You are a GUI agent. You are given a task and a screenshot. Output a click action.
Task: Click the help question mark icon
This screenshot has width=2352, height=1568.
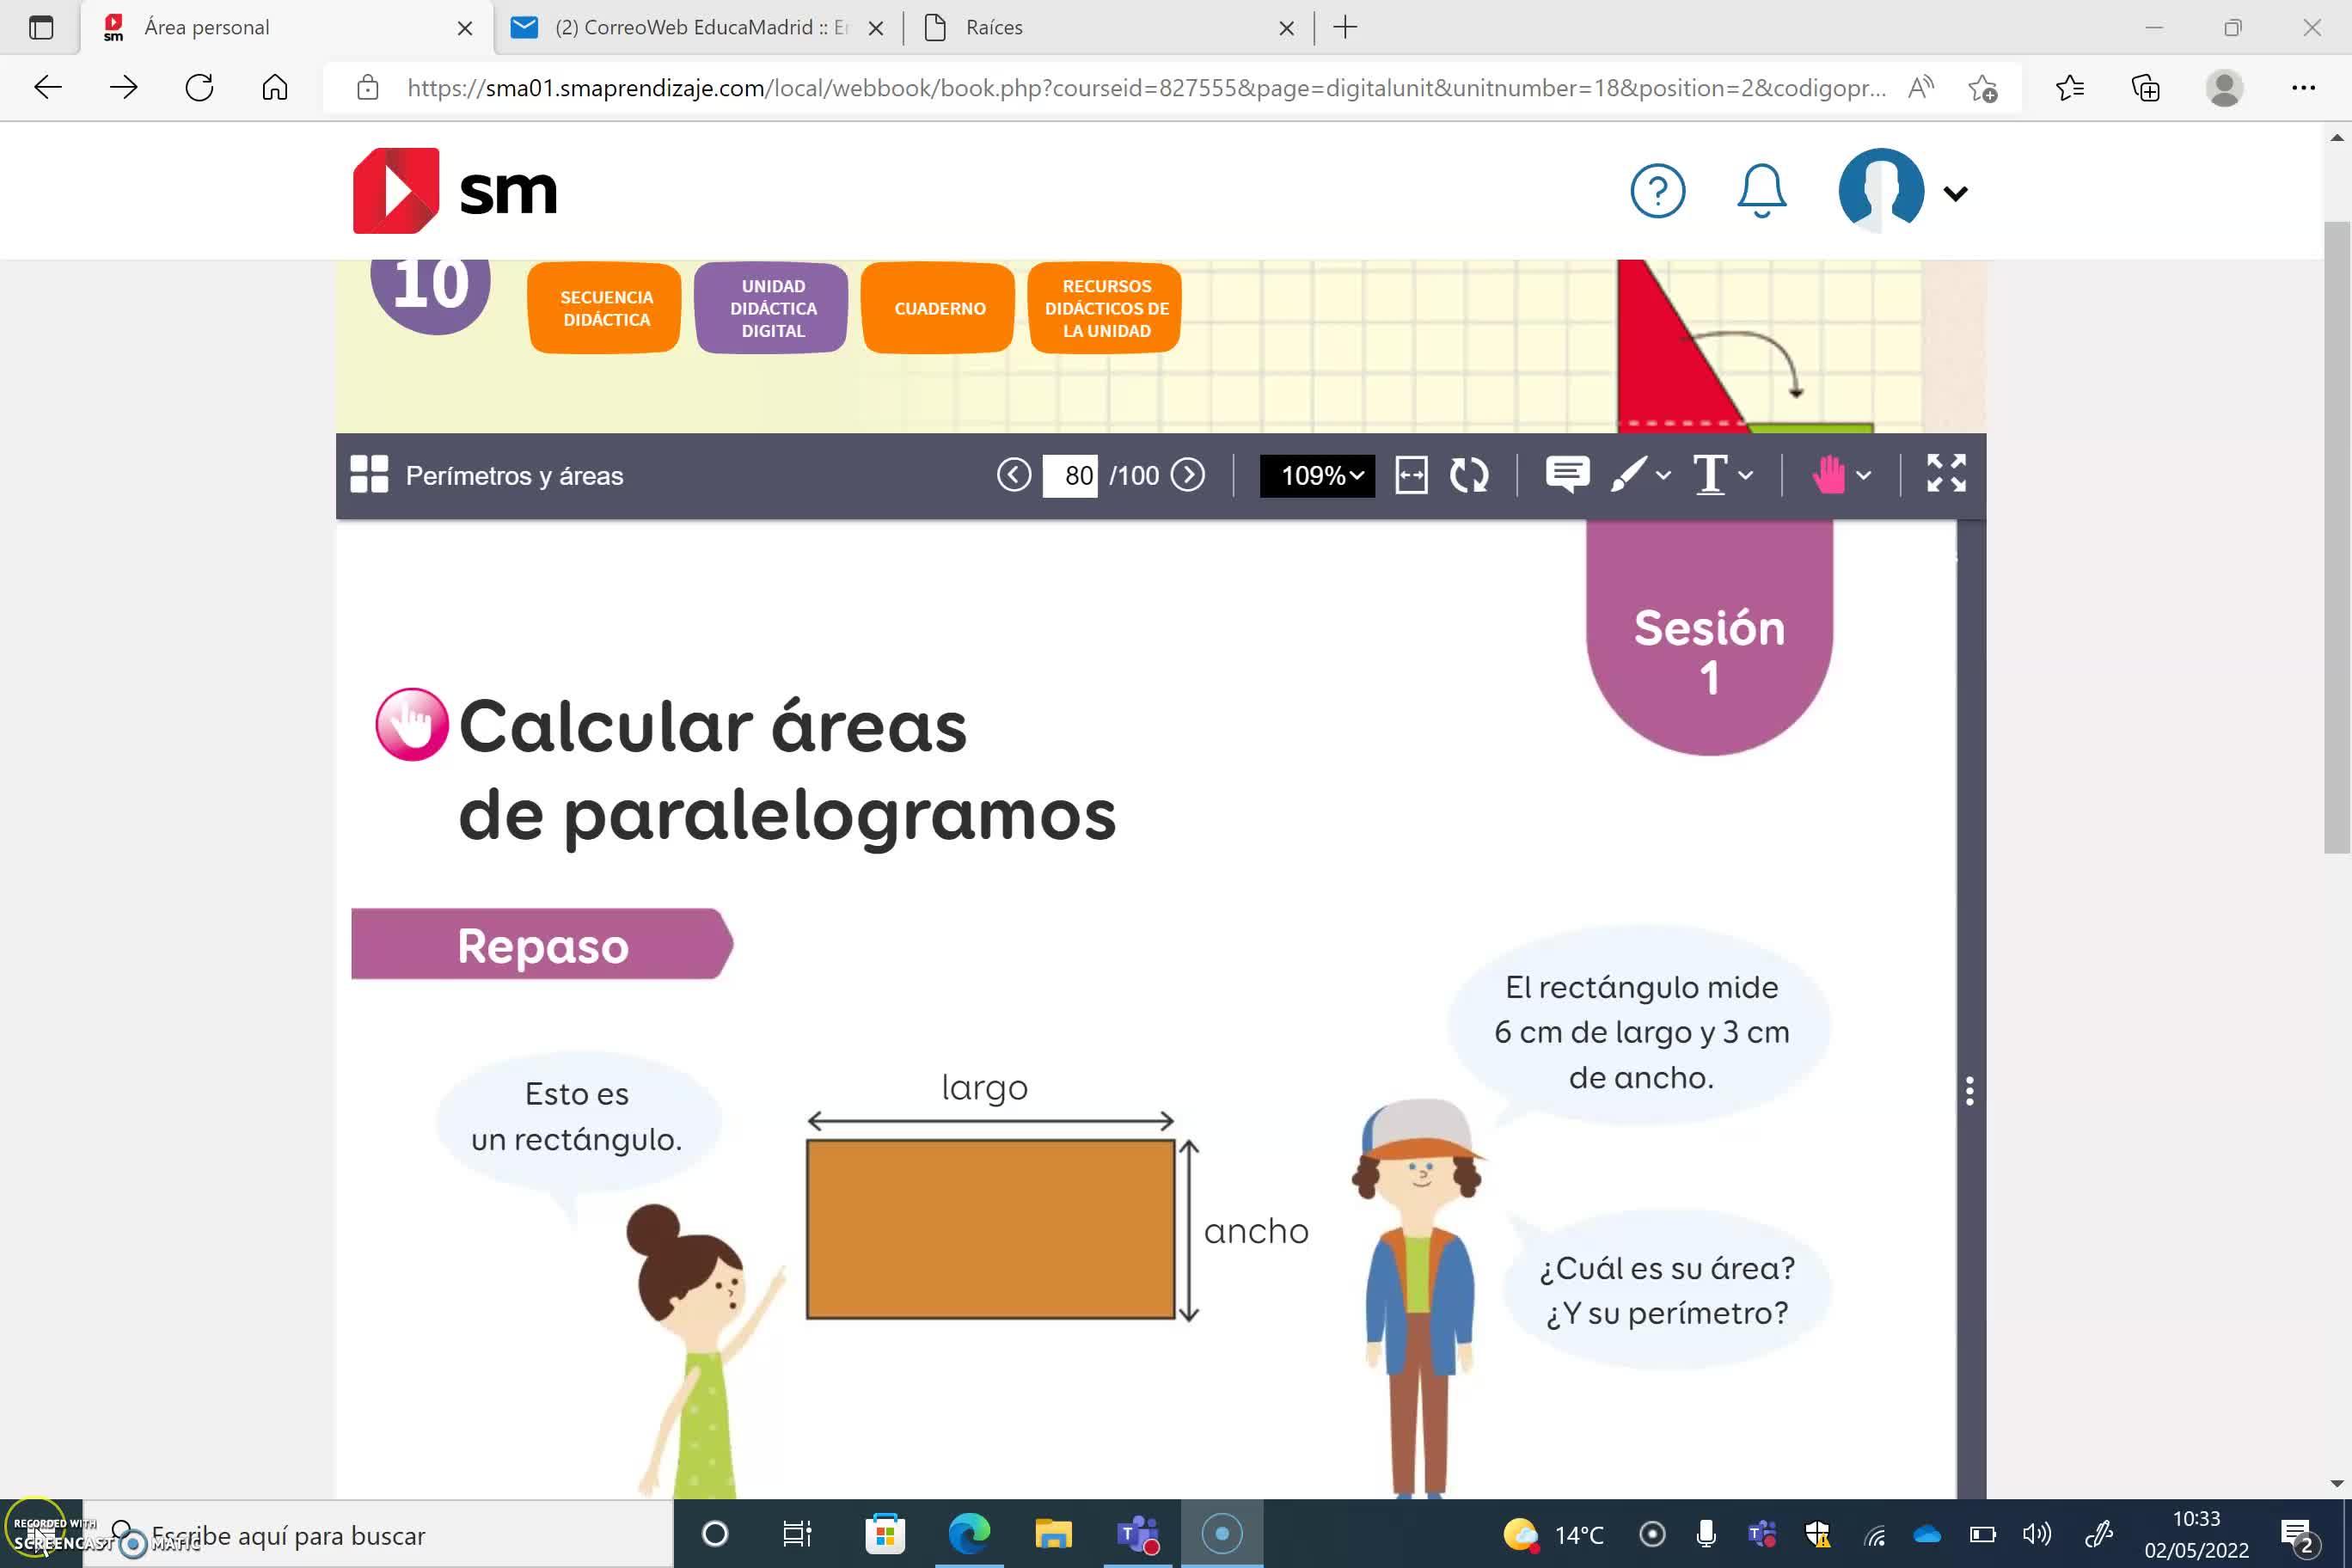[x=1657, y=190]
